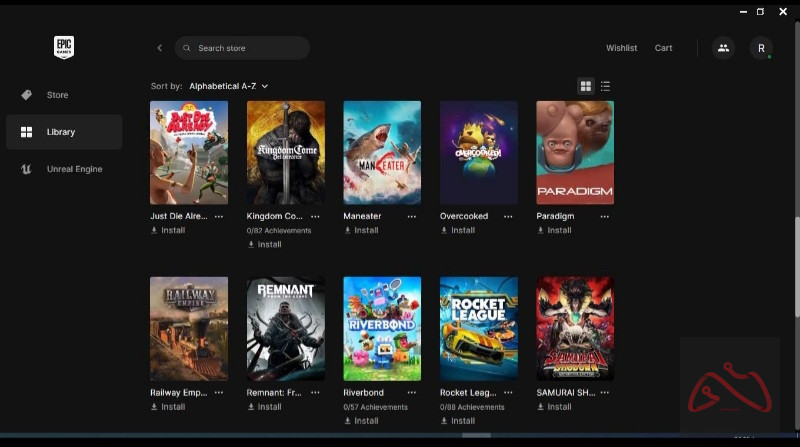This screenshot has height=447, width=800.
Task: Open three-dot menu for Paradigm
Action: pyautogui.click(x=604, y=216)
